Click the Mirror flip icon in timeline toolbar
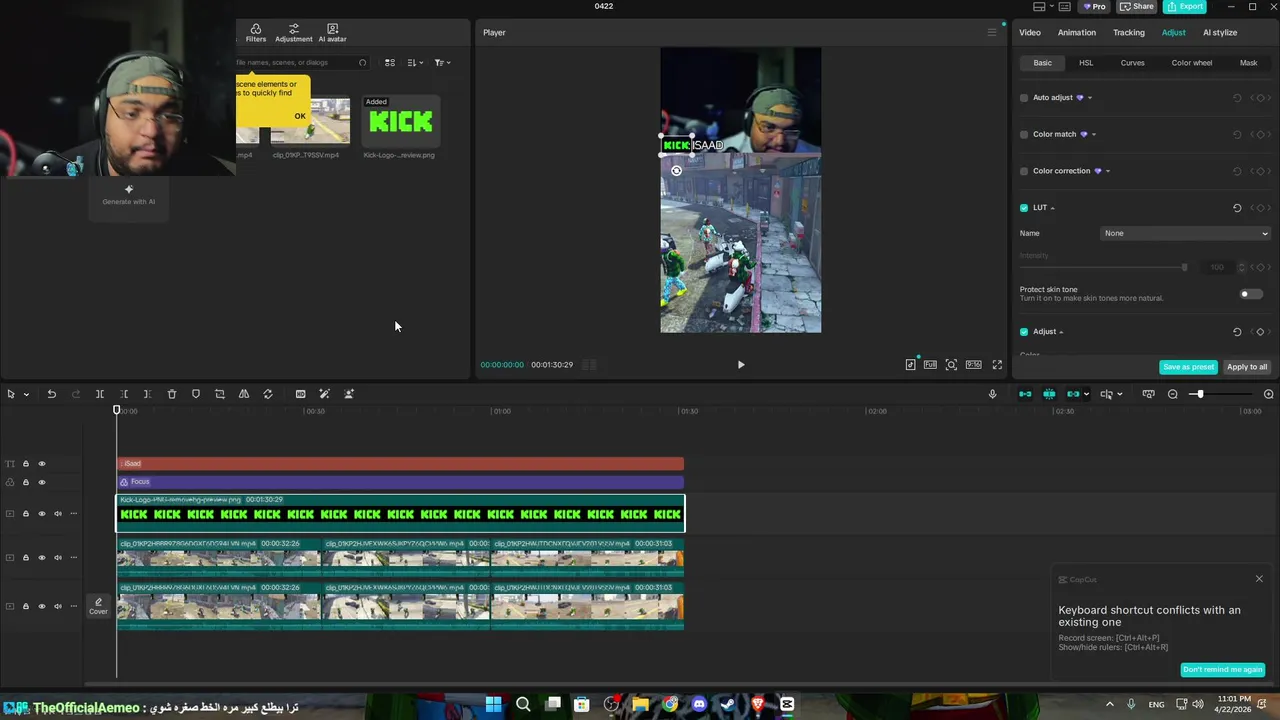 tap(244, 394)
